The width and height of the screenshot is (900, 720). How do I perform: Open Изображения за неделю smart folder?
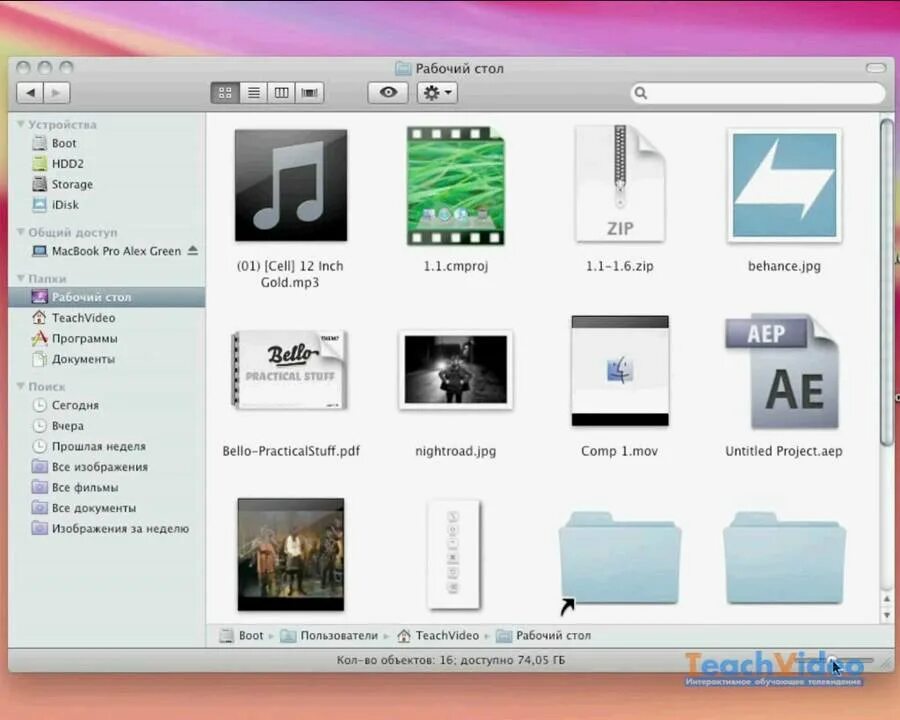click(107, 528)
